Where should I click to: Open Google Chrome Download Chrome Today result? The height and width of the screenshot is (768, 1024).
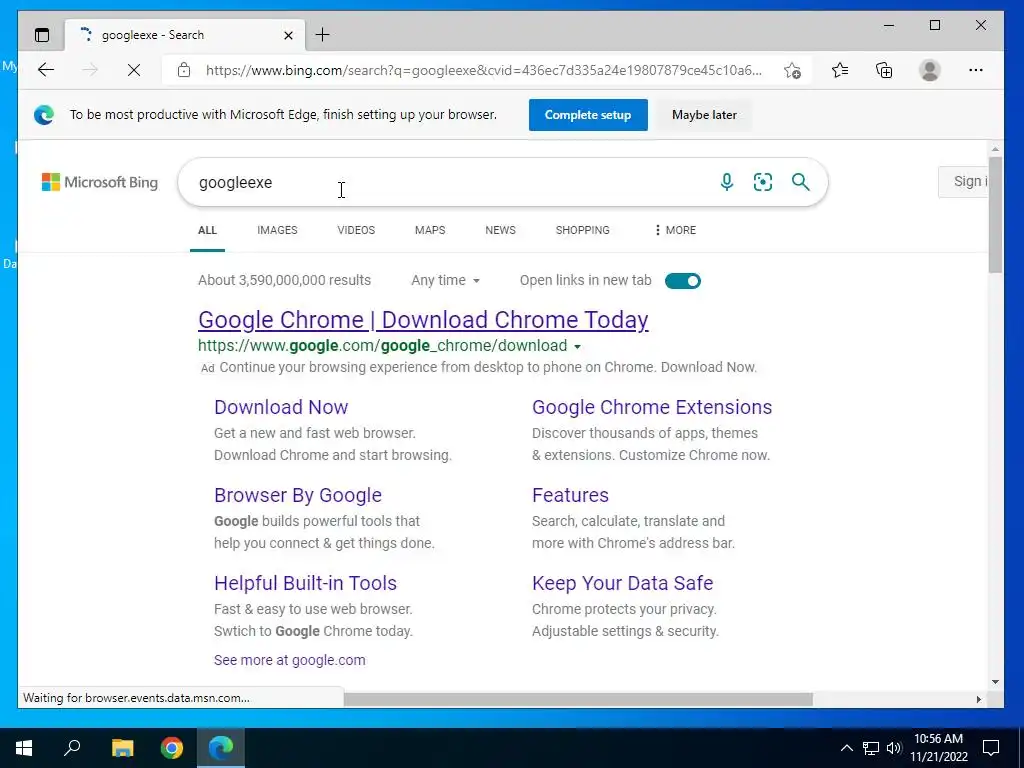click(x=423, y=320)
